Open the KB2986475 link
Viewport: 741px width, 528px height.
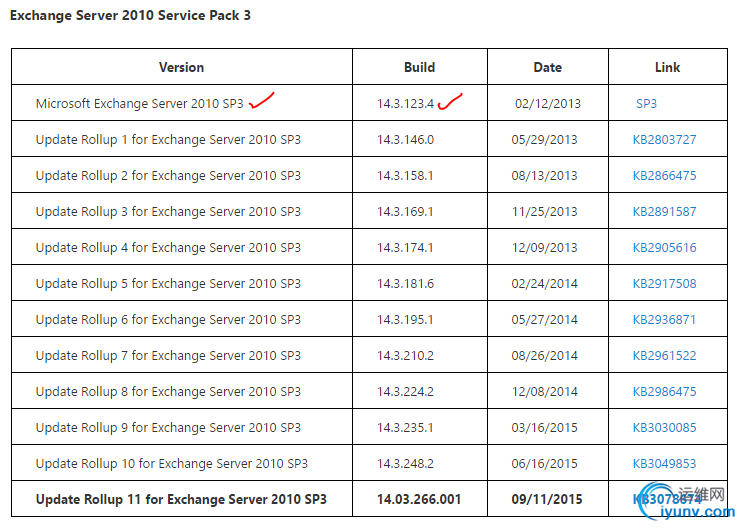pyautogui.click(x=664, y=391)
